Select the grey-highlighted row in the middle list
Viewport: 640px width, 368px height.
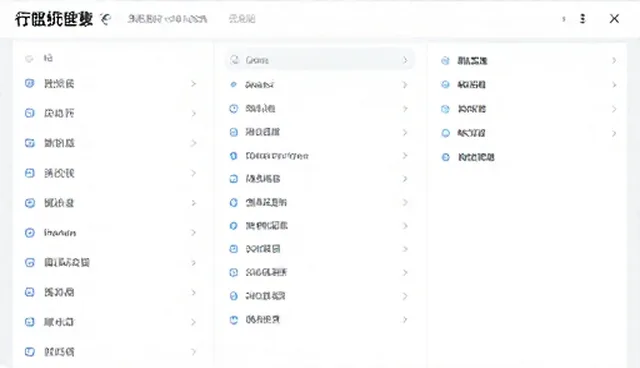tap(320, 60)
